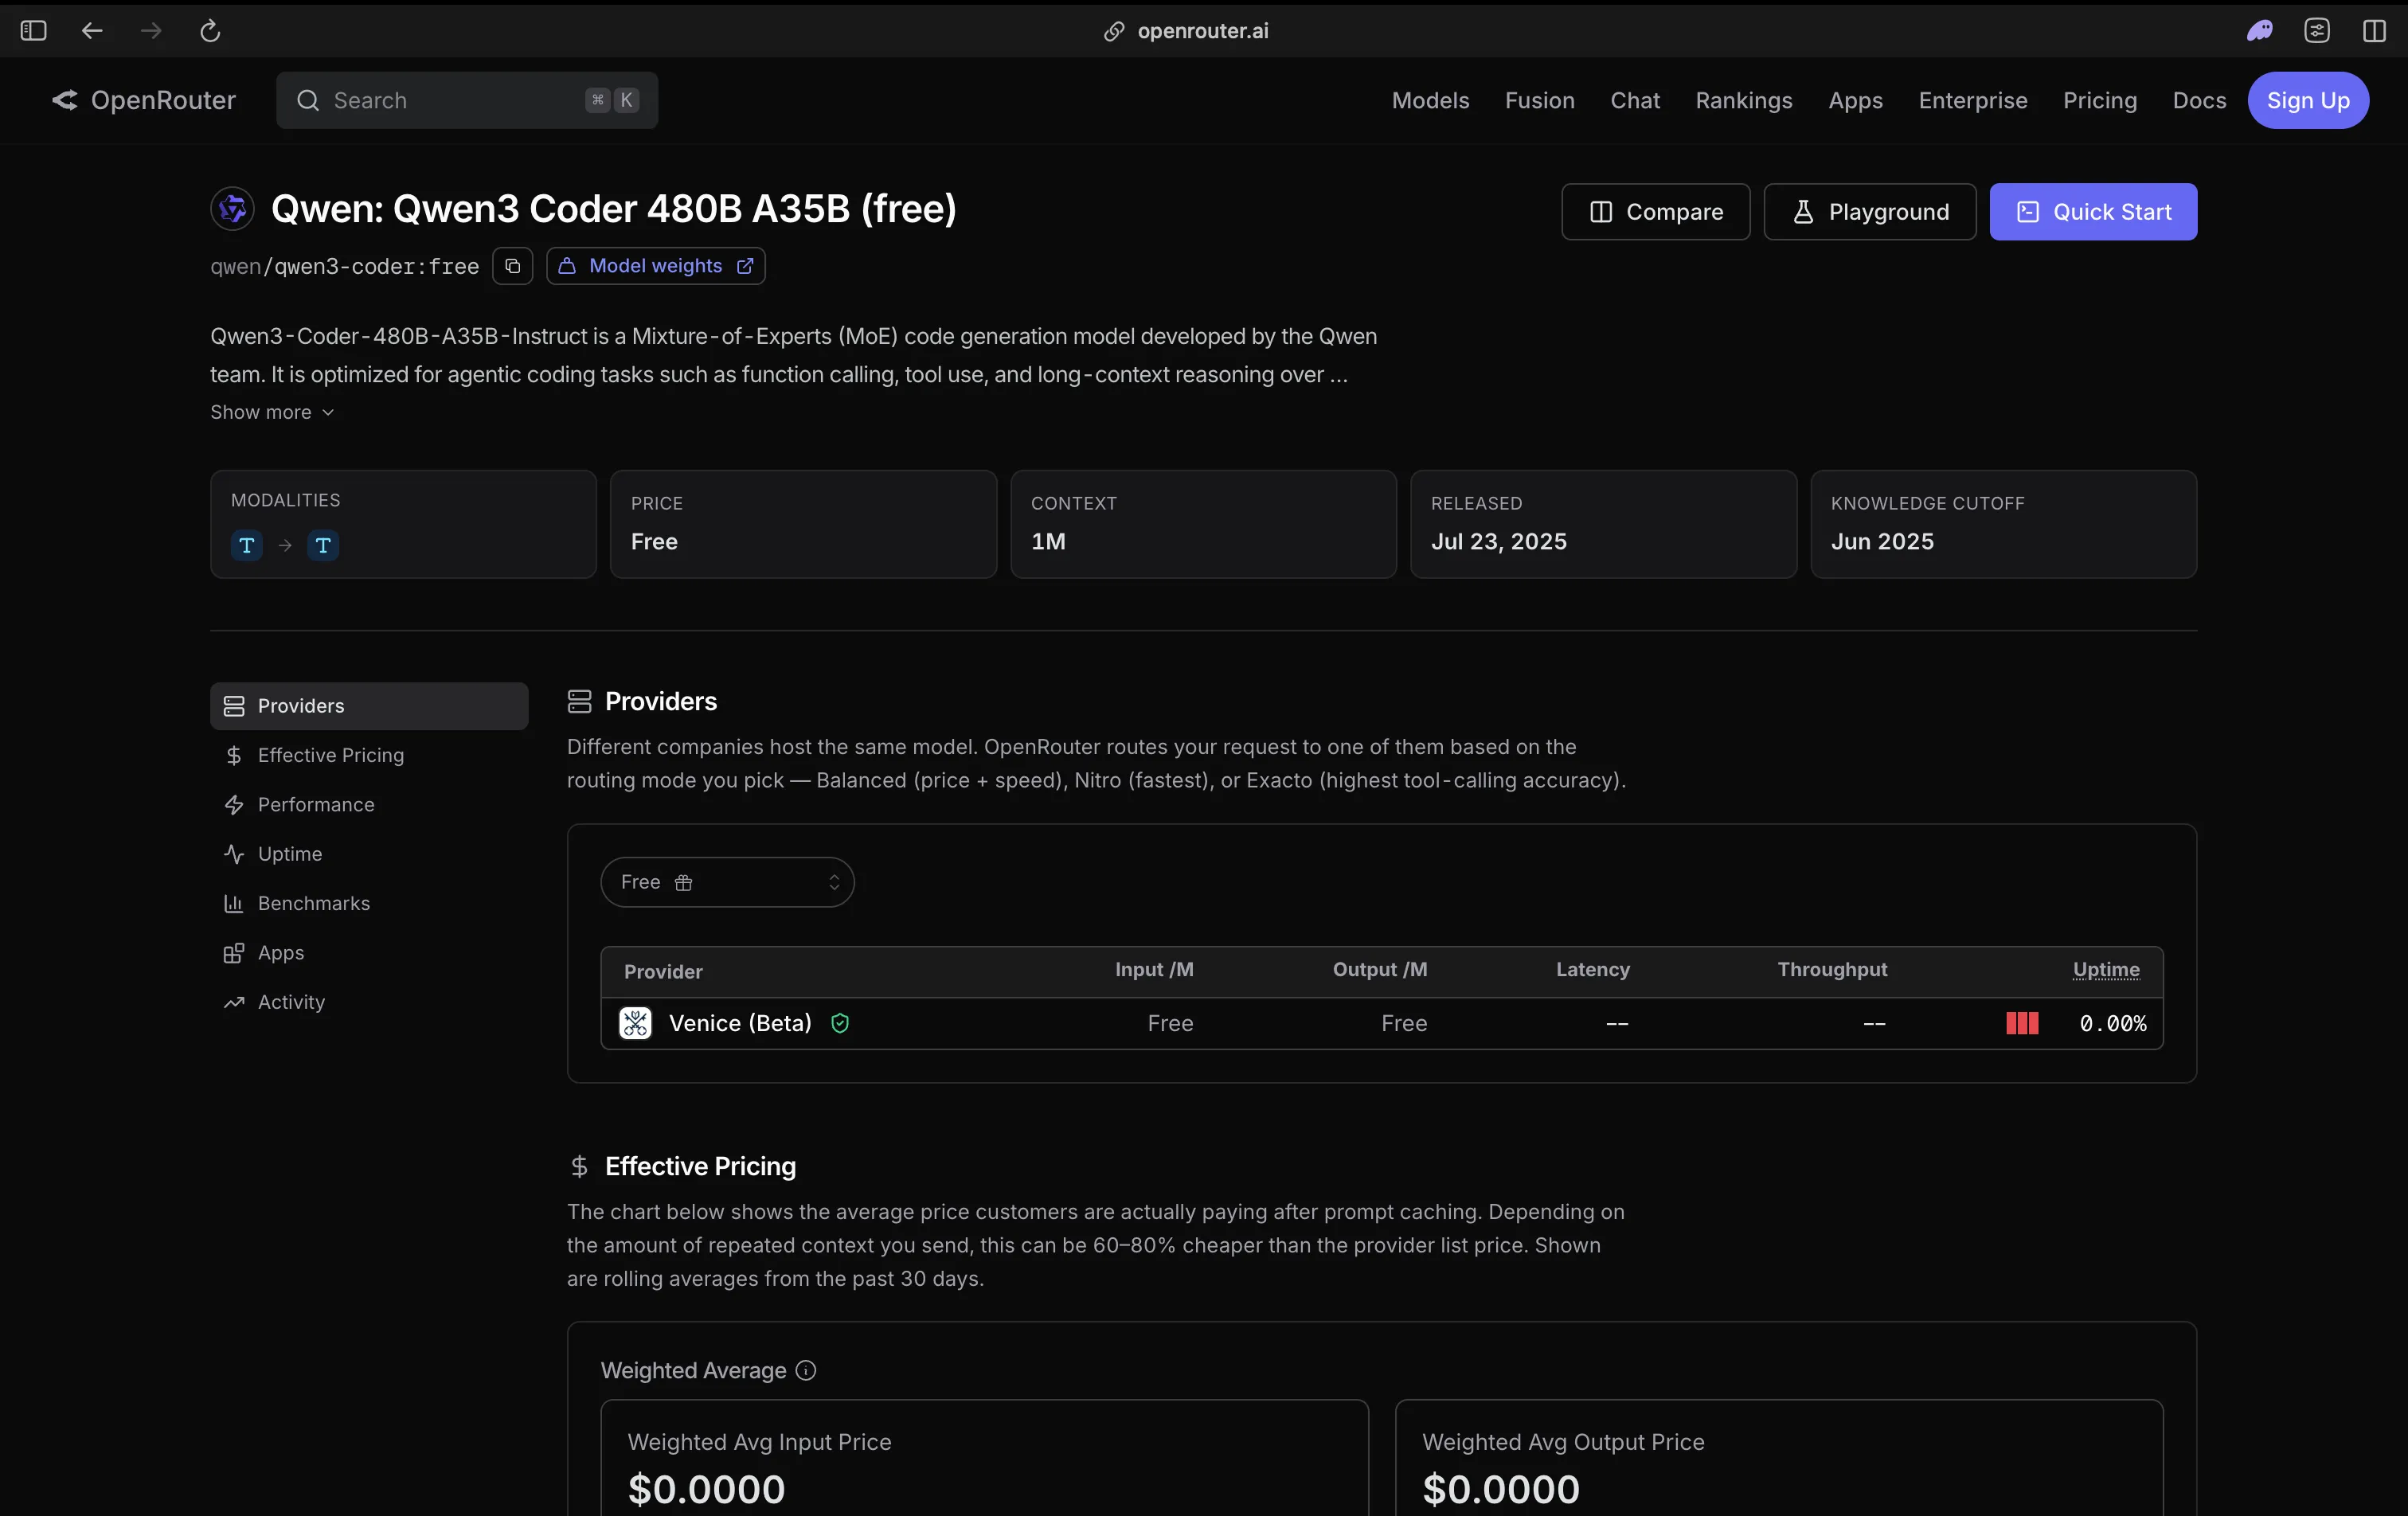Click the flask icon on Playground button
Screen dimensions: 2408x1516
pos(1803,212)
